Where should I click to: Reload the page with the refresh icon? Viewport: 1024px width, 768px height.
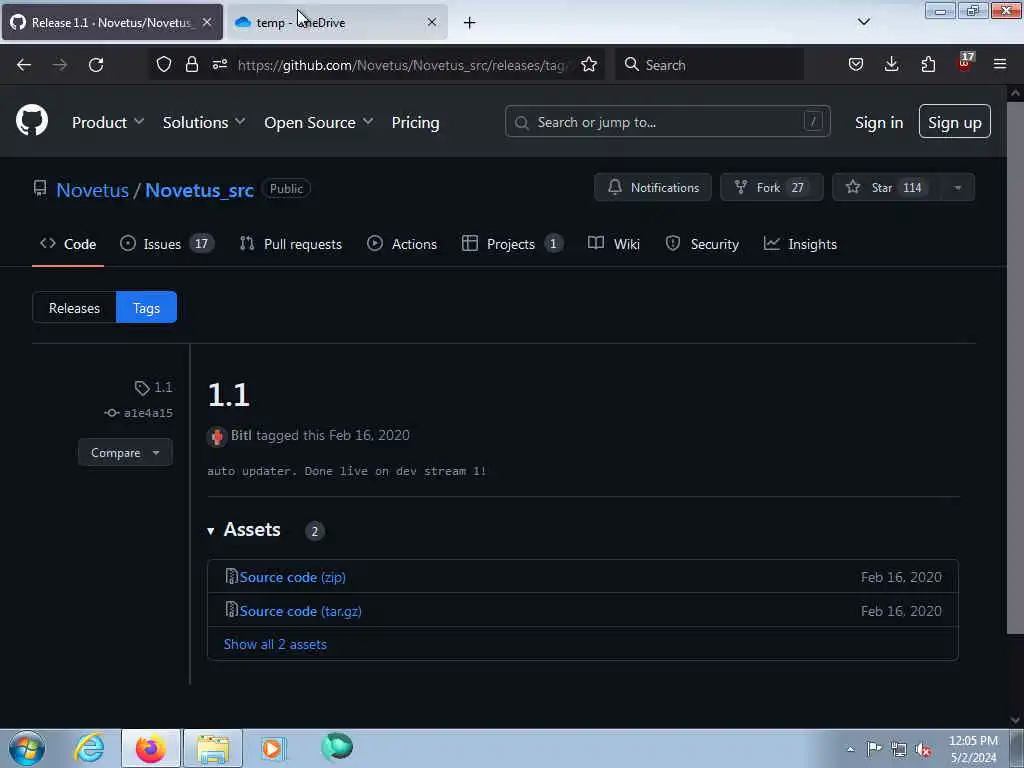96,65
